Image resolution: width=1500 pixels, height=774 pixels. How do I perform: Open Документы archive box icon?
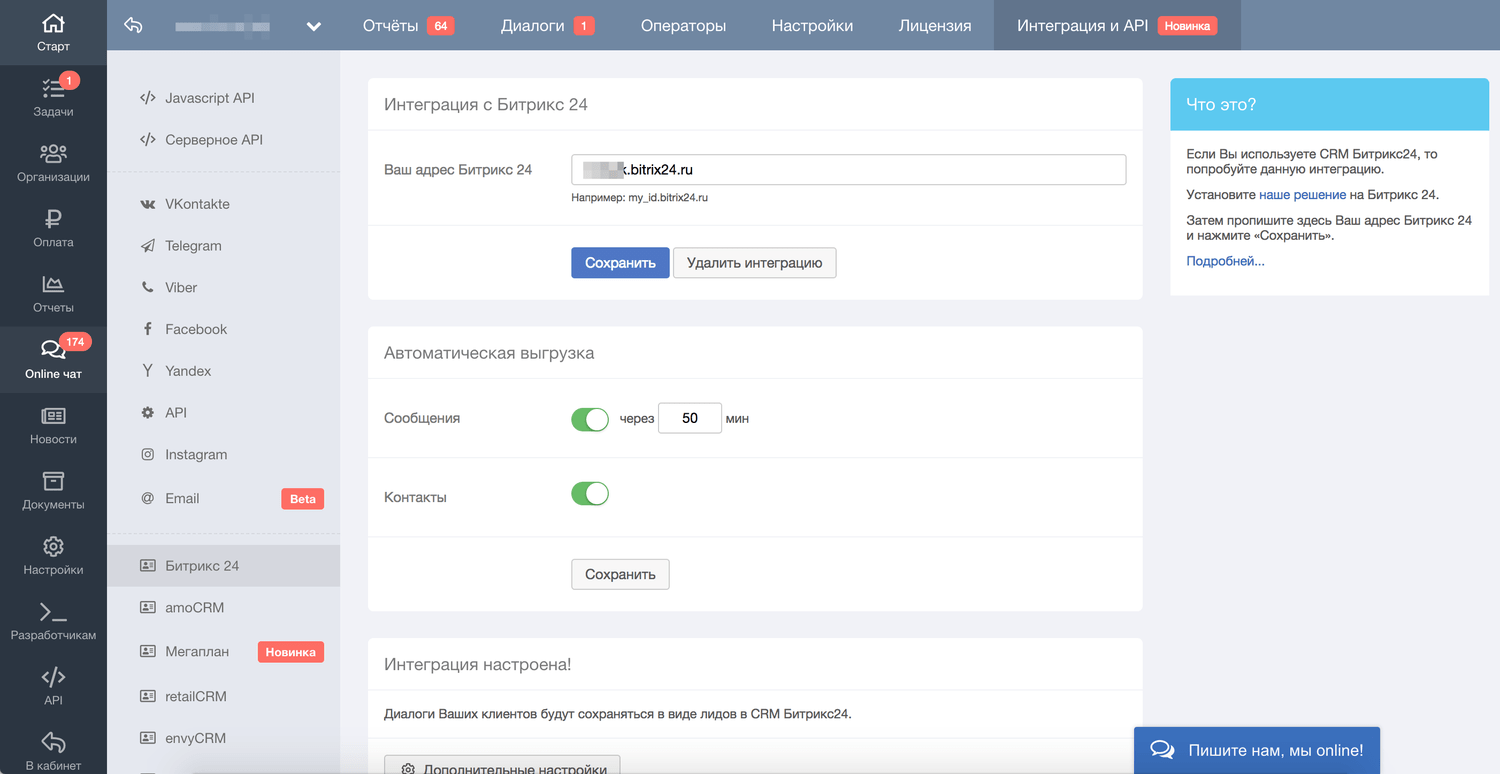click(53, 481)
